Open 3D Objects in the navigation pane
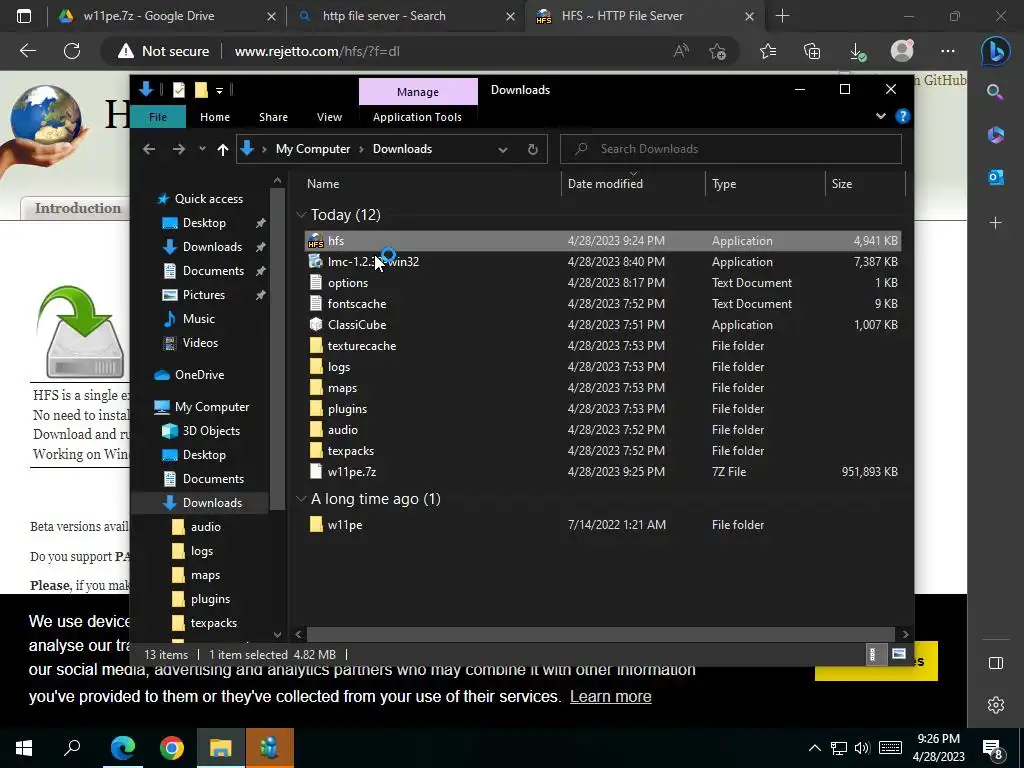The width and height of the screenshot is (1024, 768). [x=210, y=431]
